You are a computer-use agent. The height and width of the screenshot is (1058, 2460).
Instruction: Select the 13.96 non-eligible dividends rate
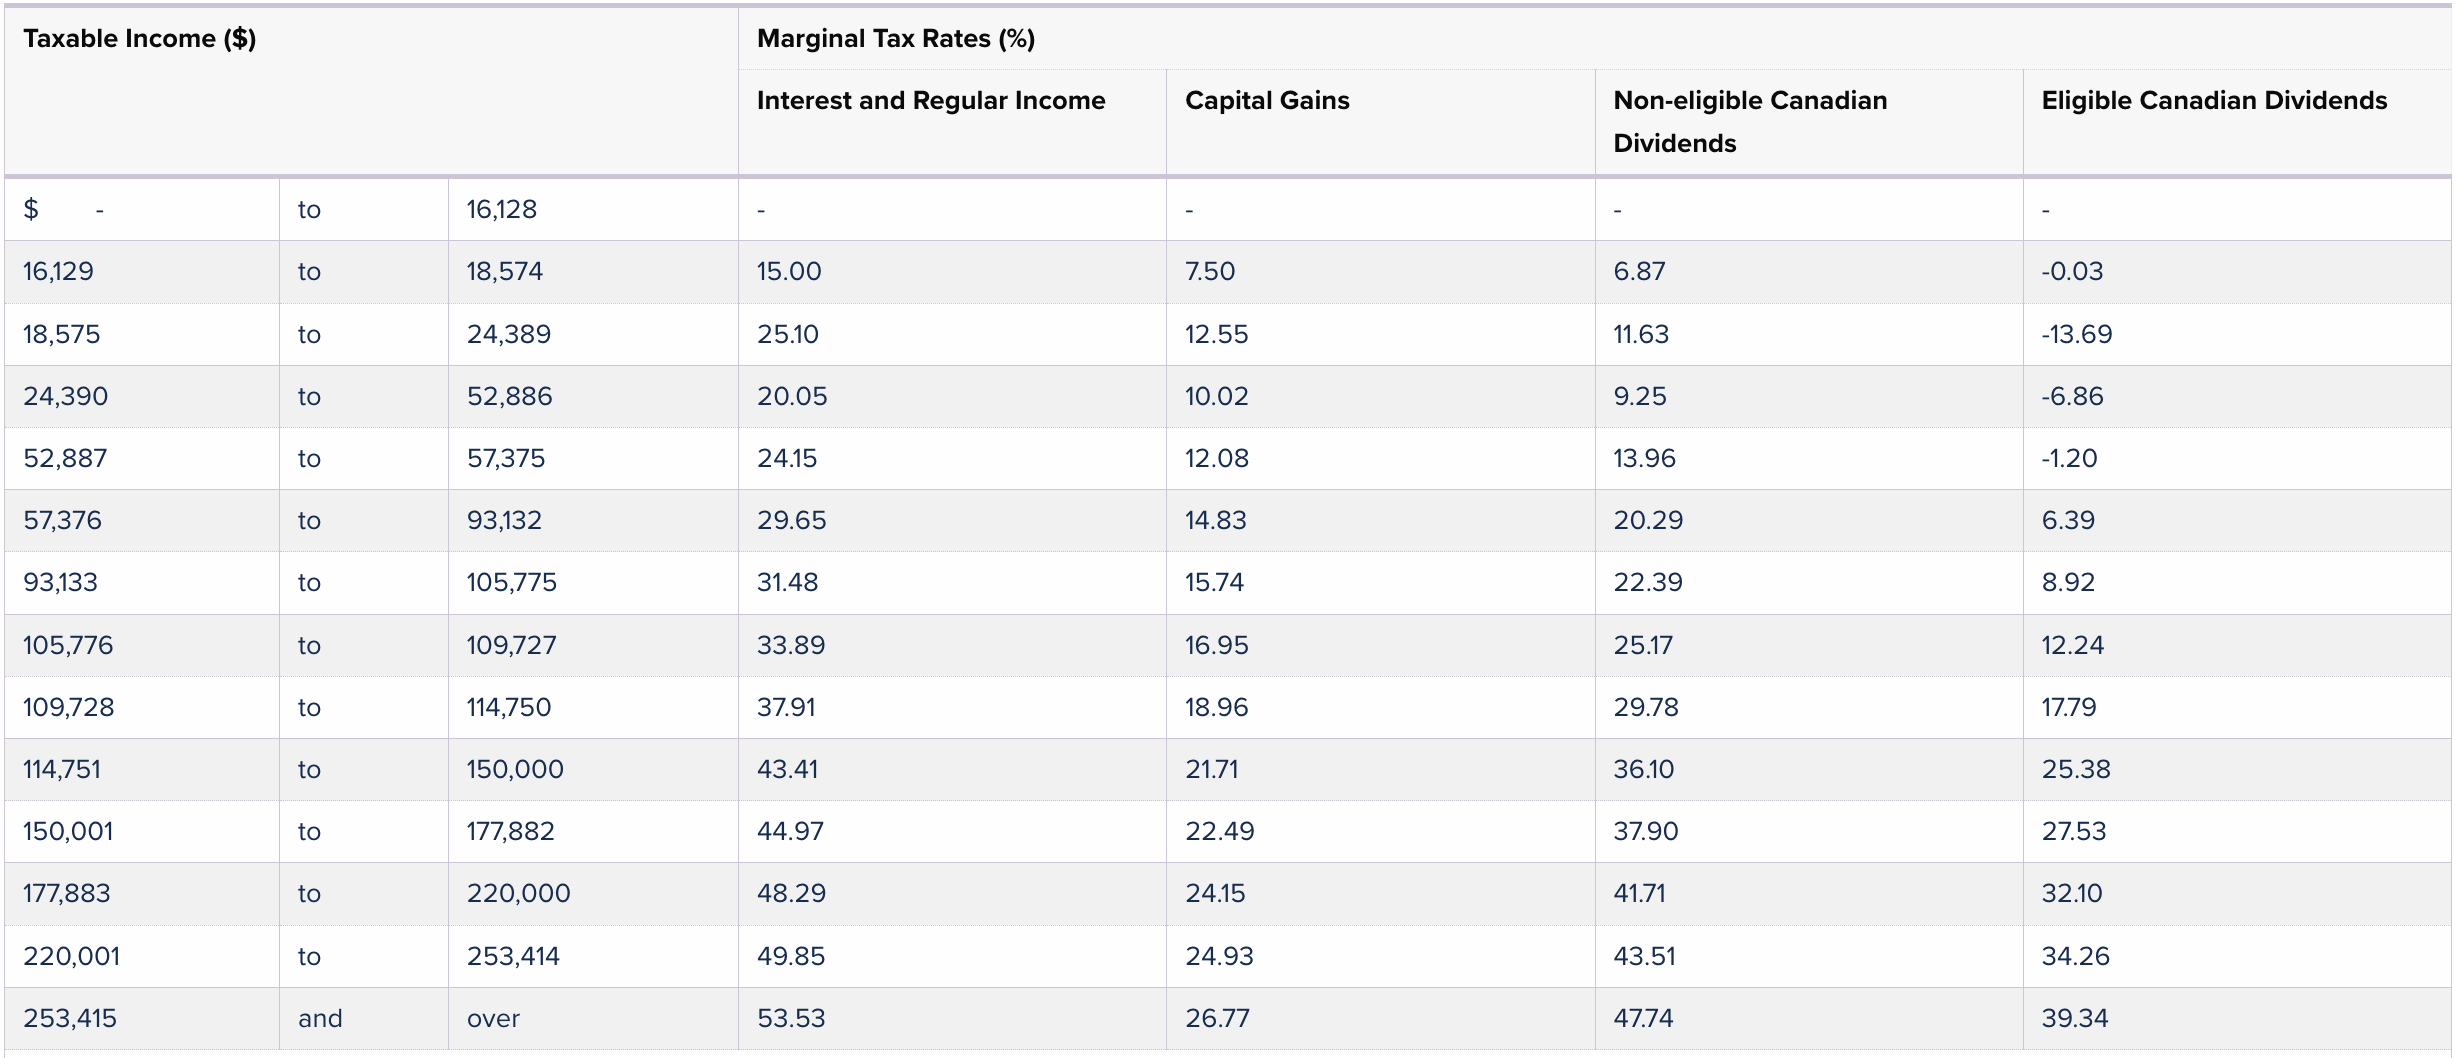(1644, 458)
